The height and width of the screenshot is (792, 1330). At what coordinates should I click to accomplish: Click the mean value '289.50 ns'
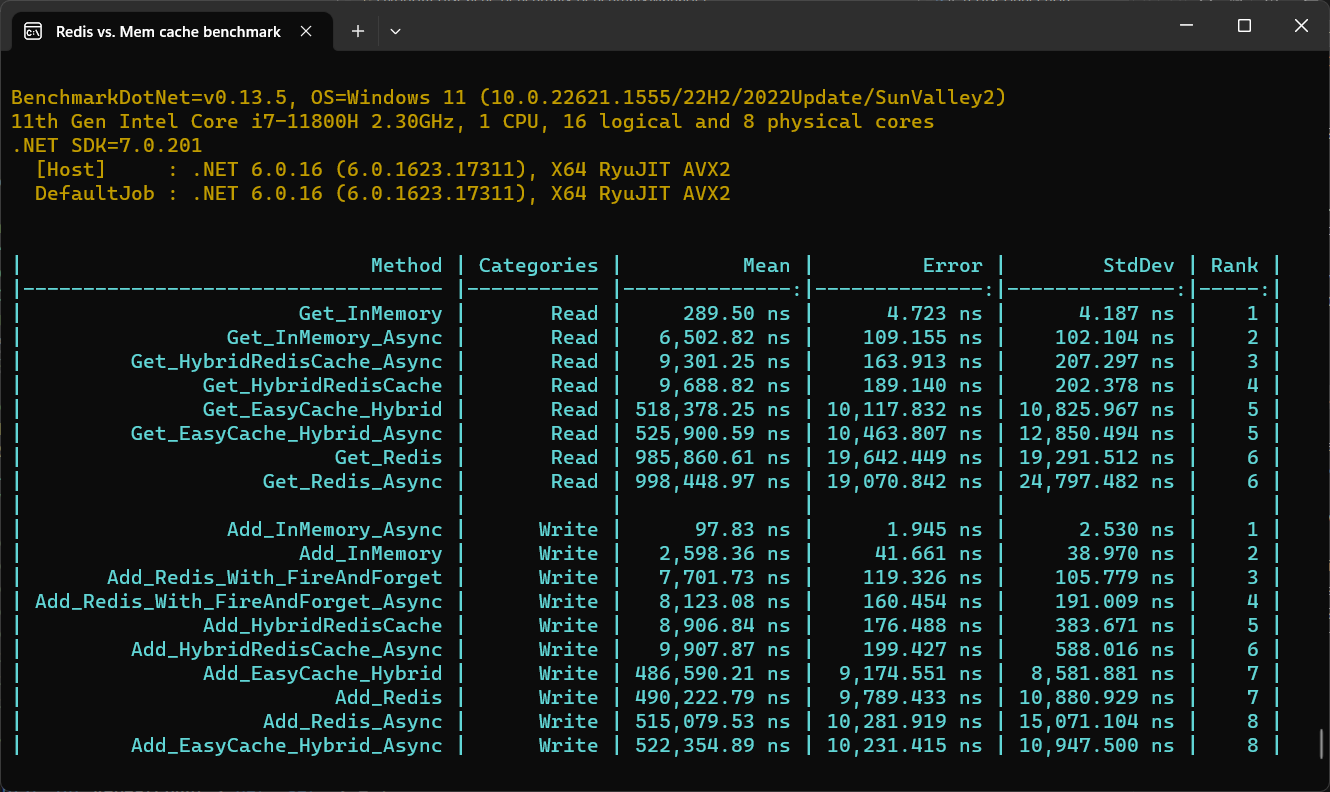coord(736,313)
